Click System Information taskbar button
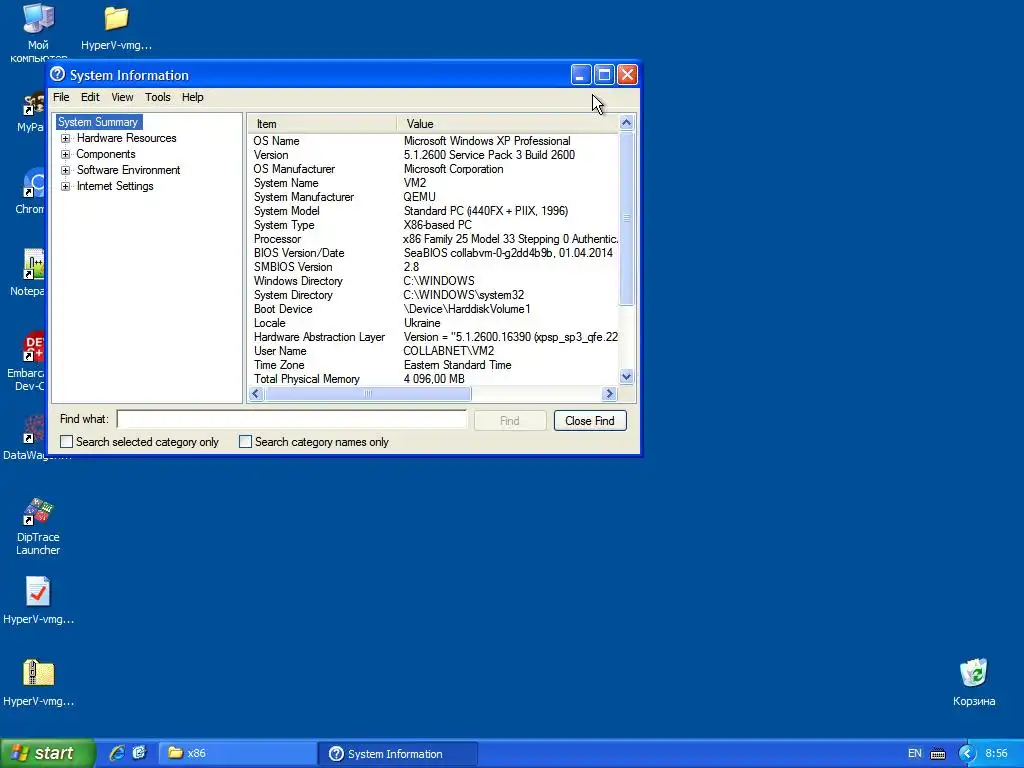This screenshot has width=1024, height=768. [398, 754]
